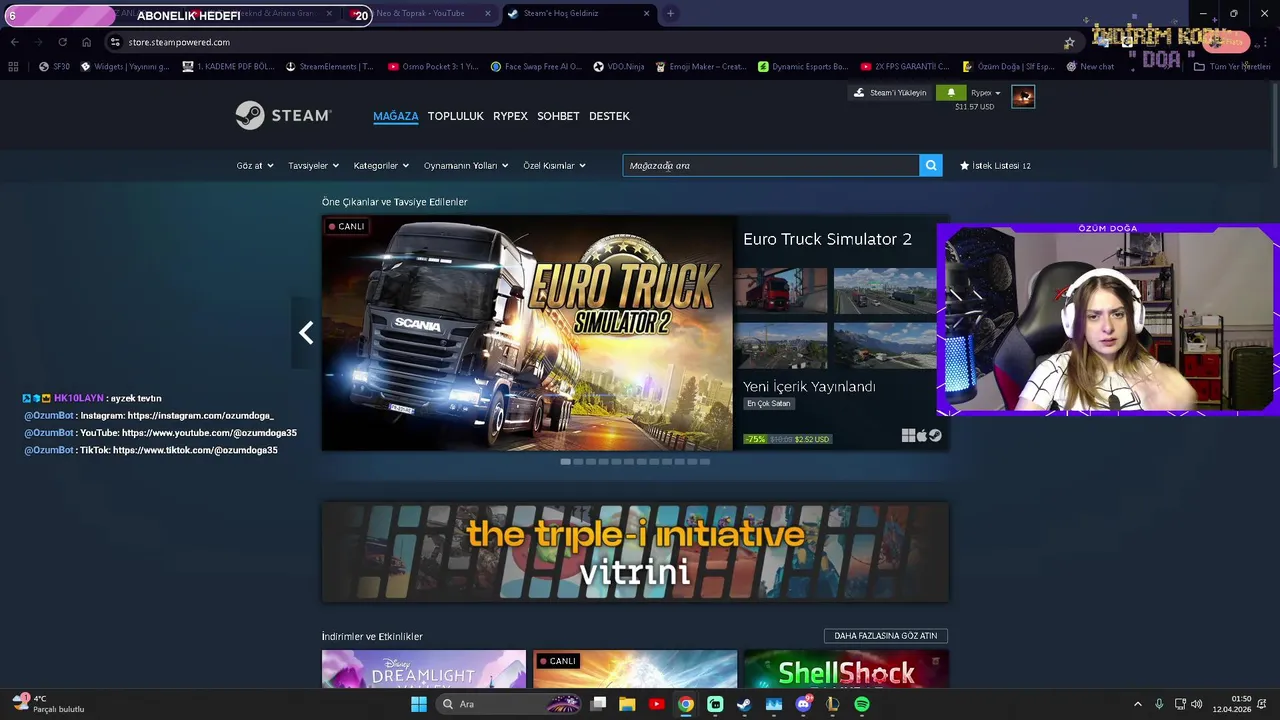Click the store search magnifier button

(x=931, y=165)
